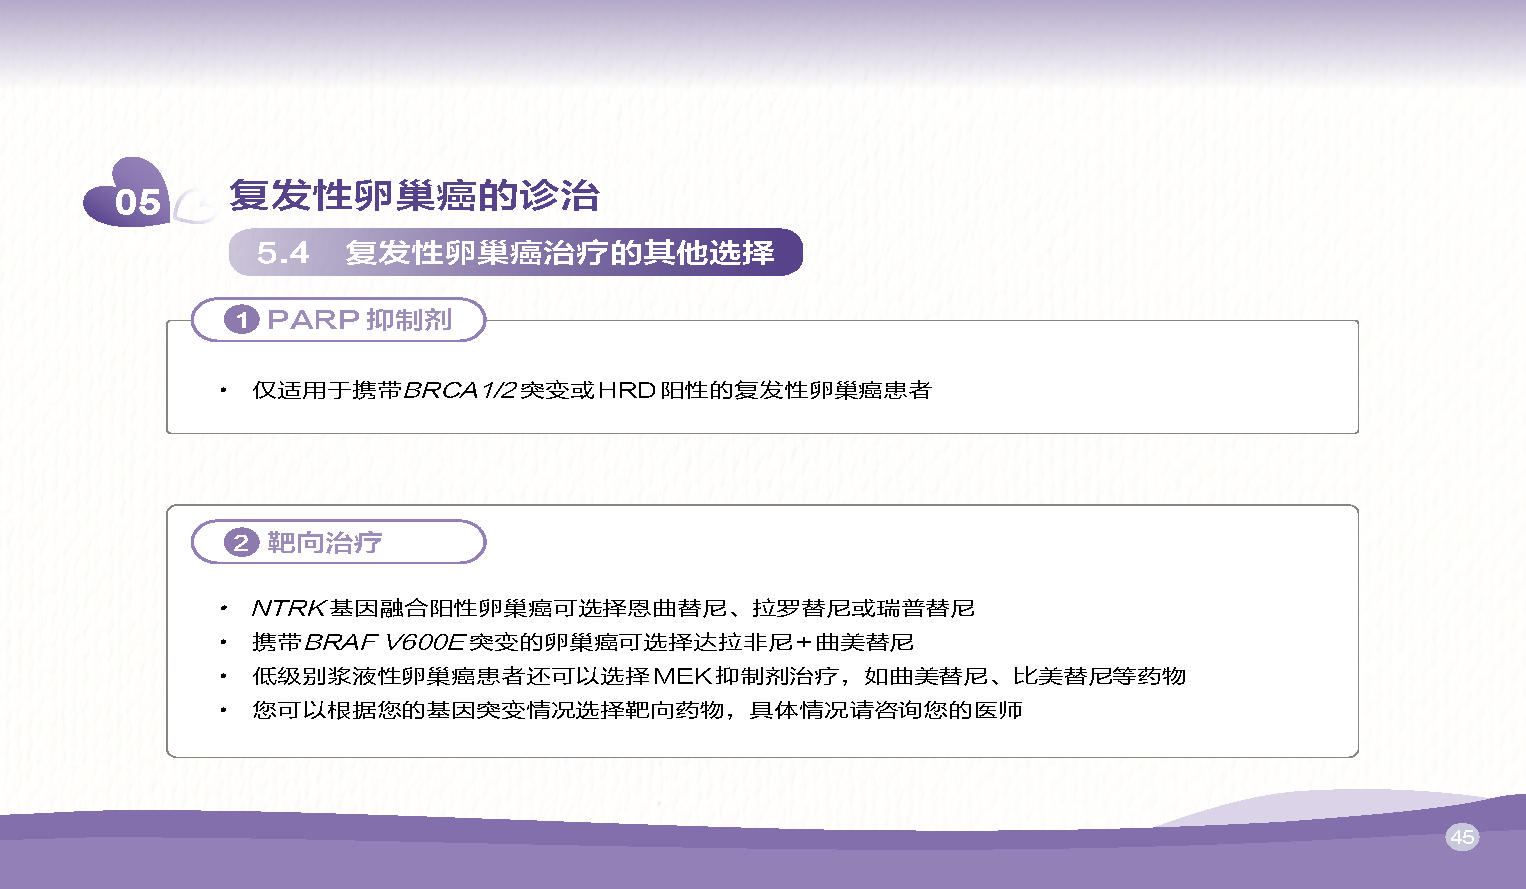Image resolution: width=1526 pixels, height=889 pixels.
Task: Click the main title 复发性卵巢癌的诊治
Action: pyautogui.click(x=414, y=195)
